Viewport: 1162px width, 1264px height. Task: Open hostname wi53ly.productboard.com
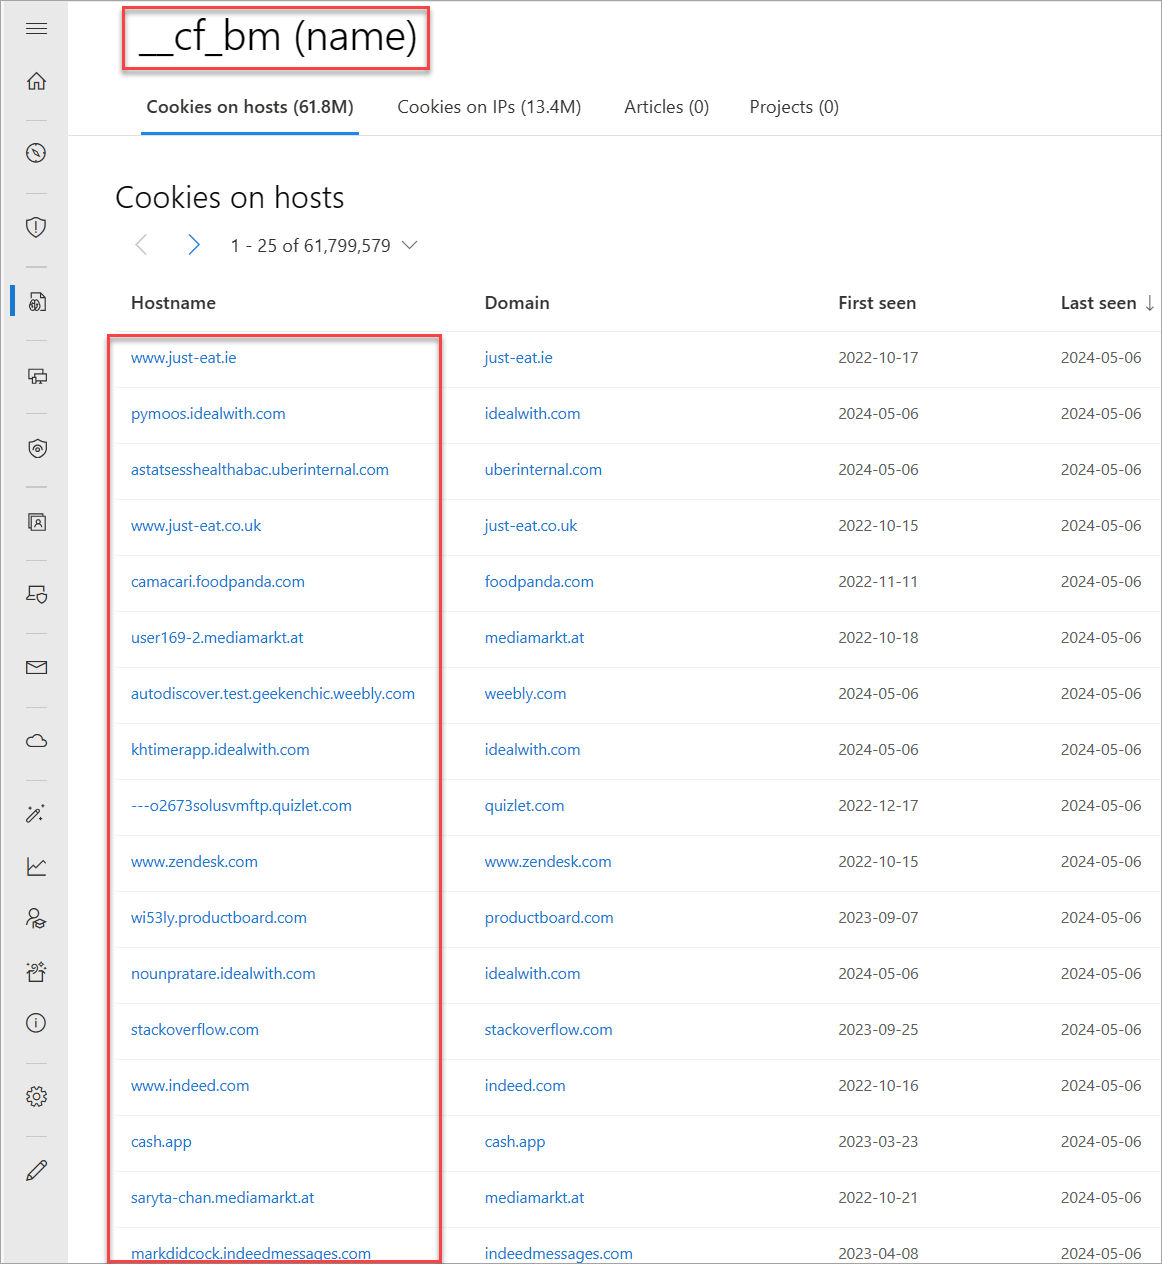click(x=219, y=918)
